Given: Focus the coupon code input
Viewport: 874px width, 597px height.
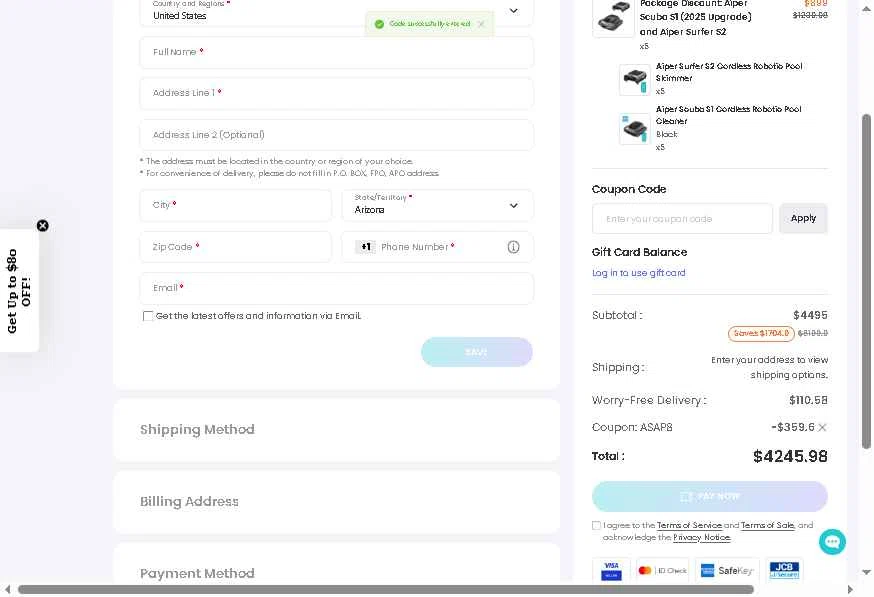Looking at the screenshot, I should point(682,219).
